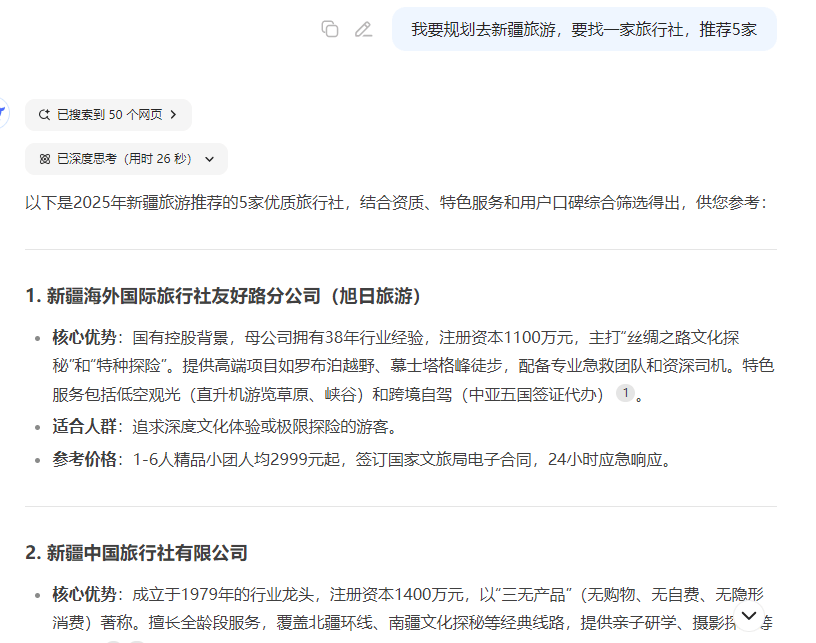Click the 已深度思考（用时 26 秒）label
Screen dimensions: 816x643
124,159
